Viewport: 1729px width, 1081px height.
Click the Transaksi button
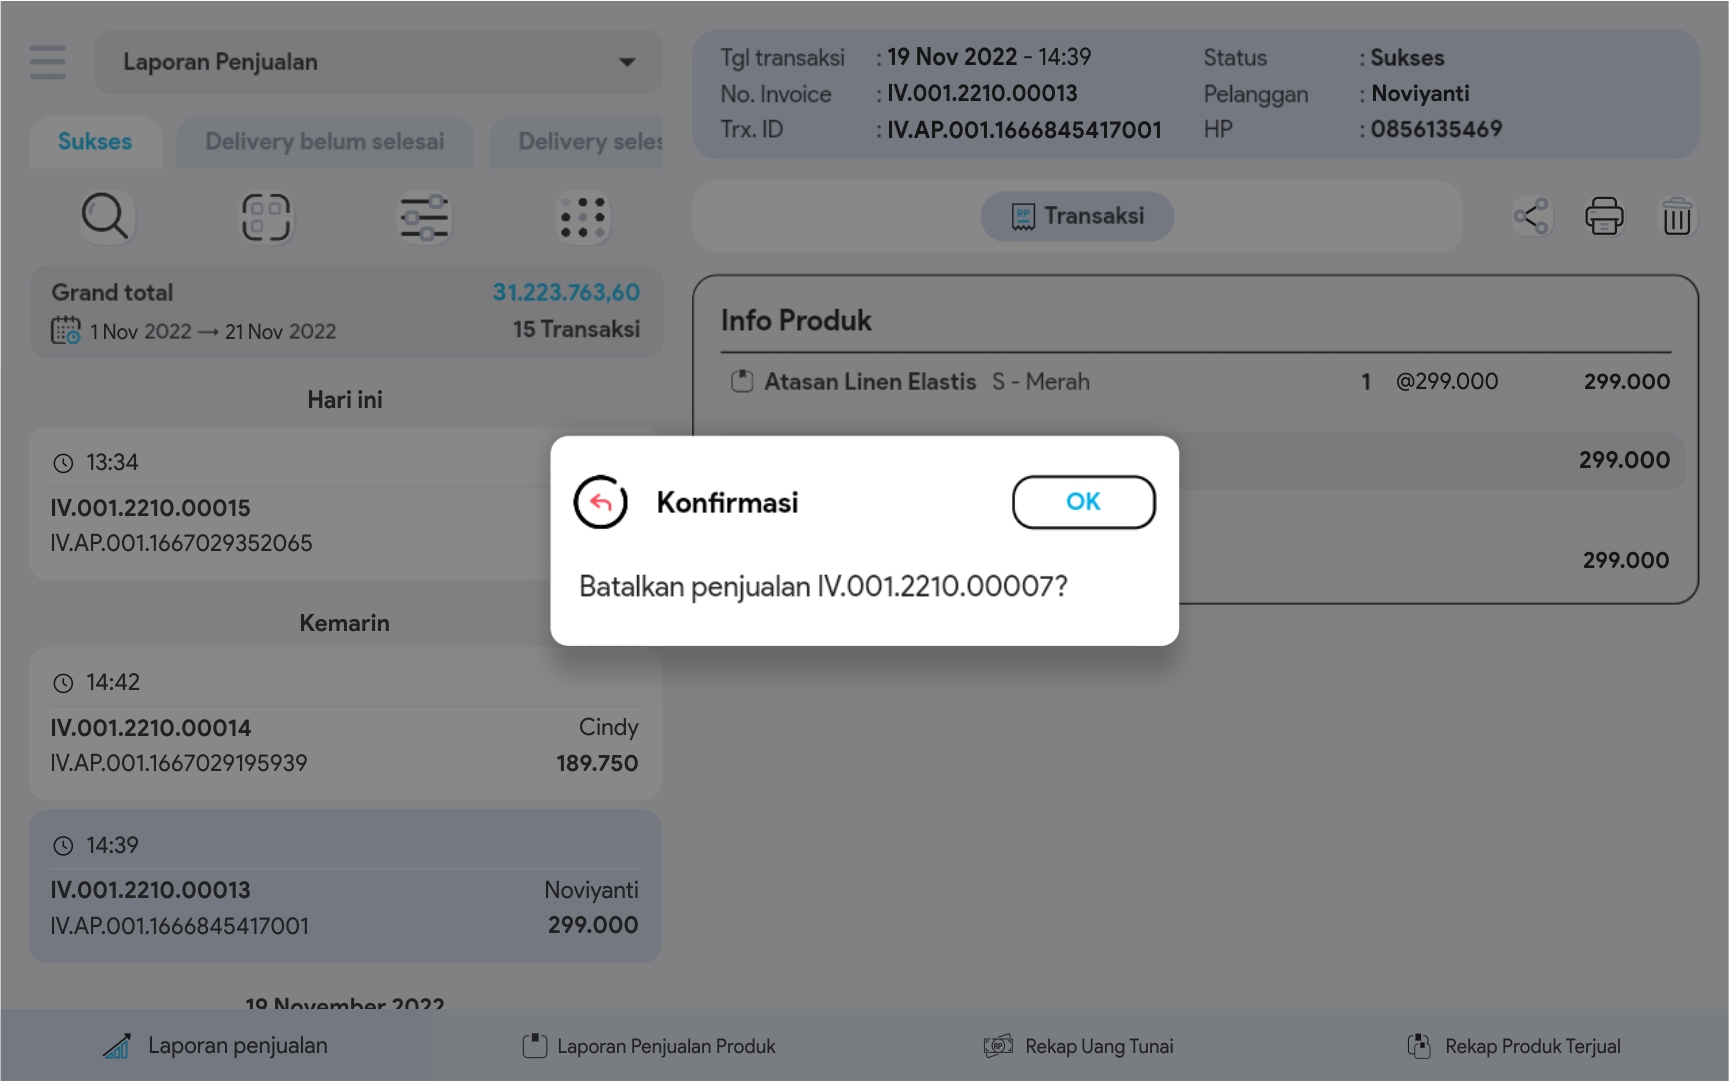(x=1077, y=216)
